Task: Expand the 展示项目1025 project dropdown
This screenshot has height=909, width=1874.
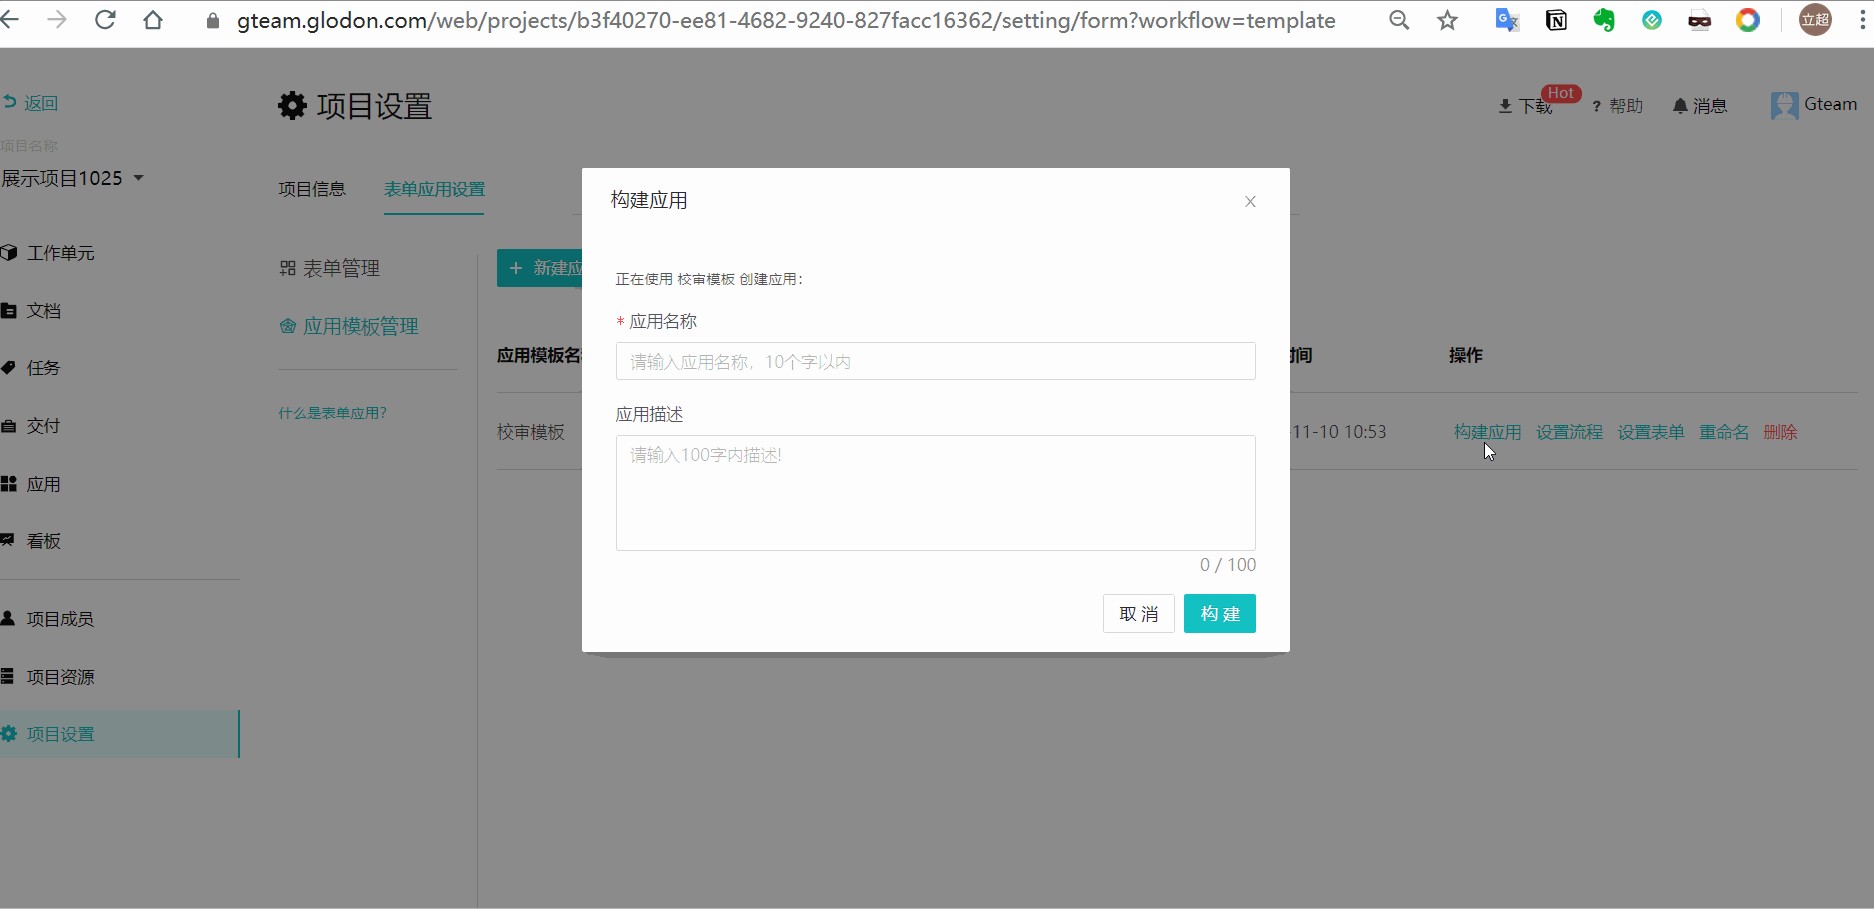Action: (72, 178)
